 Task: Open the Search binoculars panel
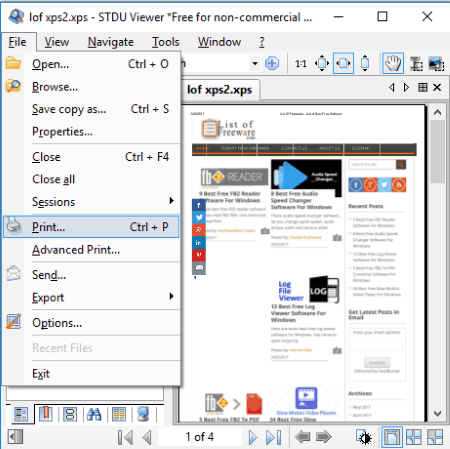pos(94,414)
